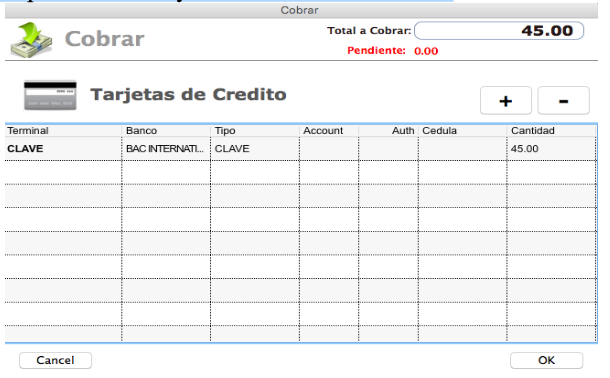Cancel the Cobrar dialog
The image size is (610, 378).
(55, 360)
